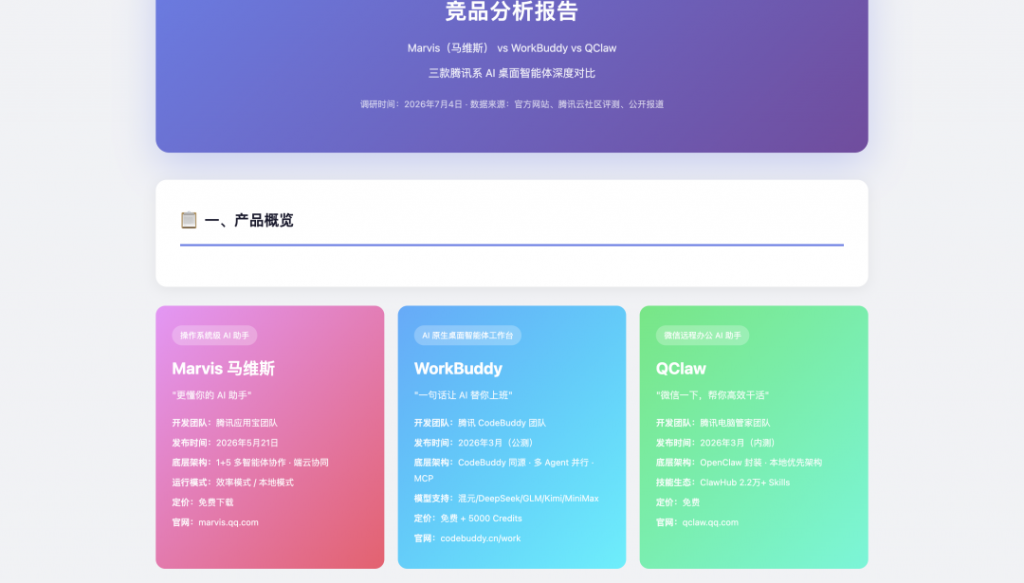Click the 微信远程办公 AI 助手 tag
Screen dimensions: 1024x583
(703, 336)
